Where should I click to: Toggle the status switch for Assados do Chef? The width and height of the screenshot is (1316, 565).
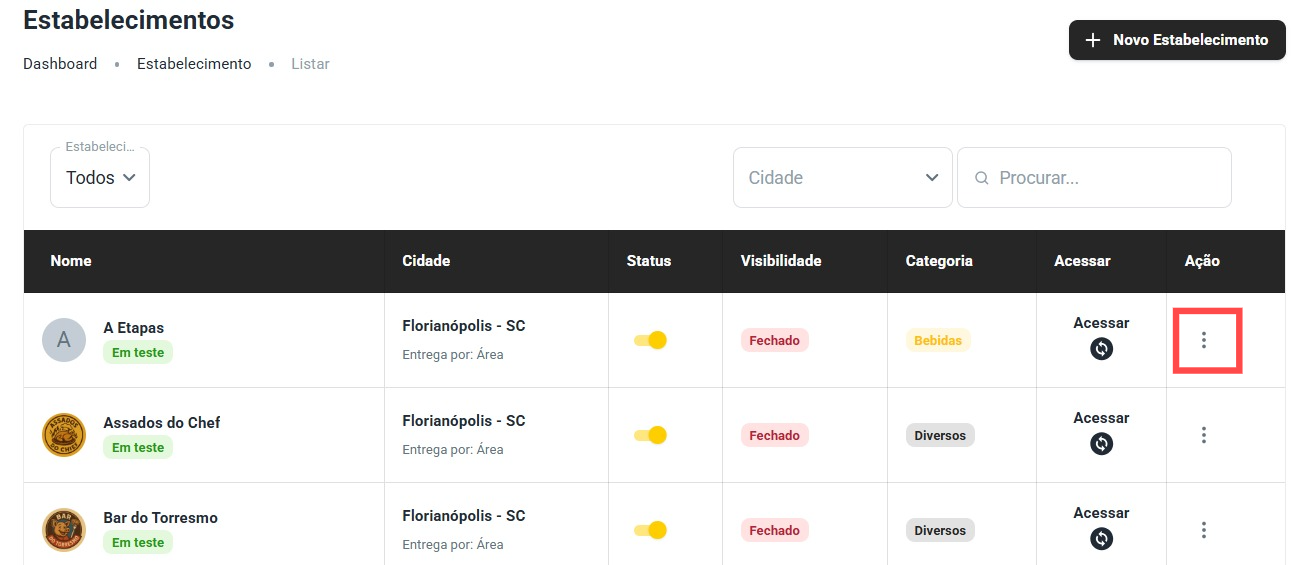[x=651, y=435]
